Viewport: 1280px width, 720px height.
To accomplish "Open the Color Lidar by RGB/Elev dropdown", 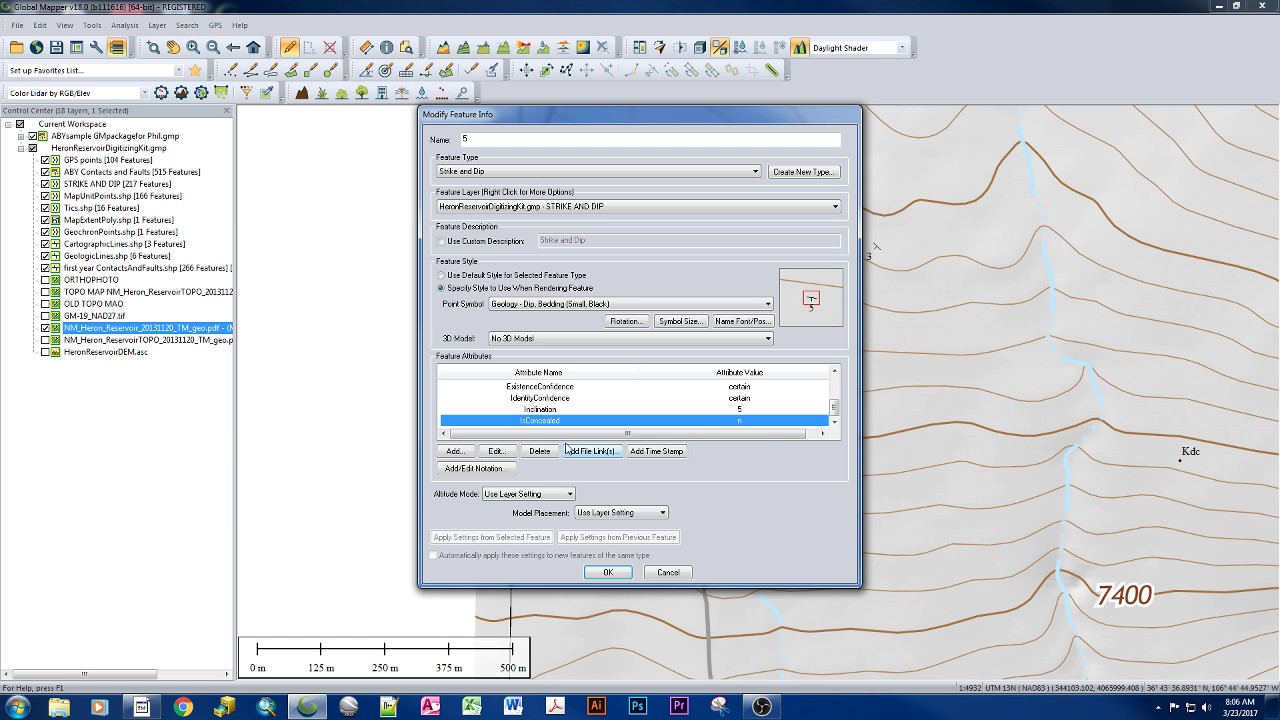I will [144, 93].
